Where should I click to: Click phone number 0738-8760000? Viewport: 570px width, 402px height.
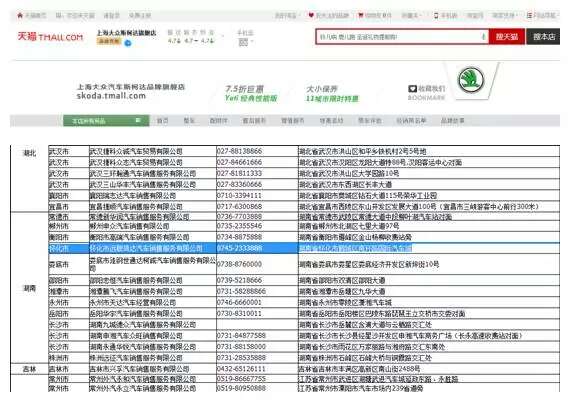239,264
